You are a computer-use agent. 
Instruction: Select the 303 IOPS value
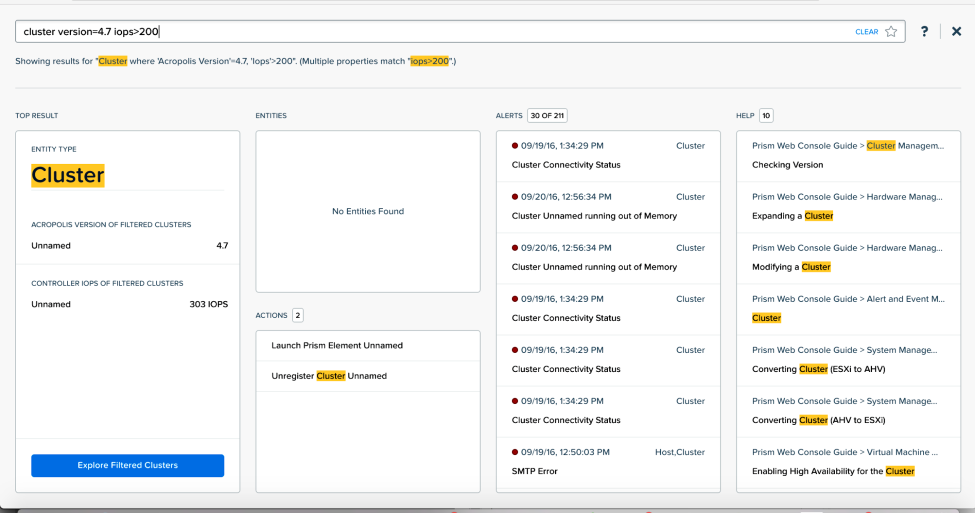208,304
